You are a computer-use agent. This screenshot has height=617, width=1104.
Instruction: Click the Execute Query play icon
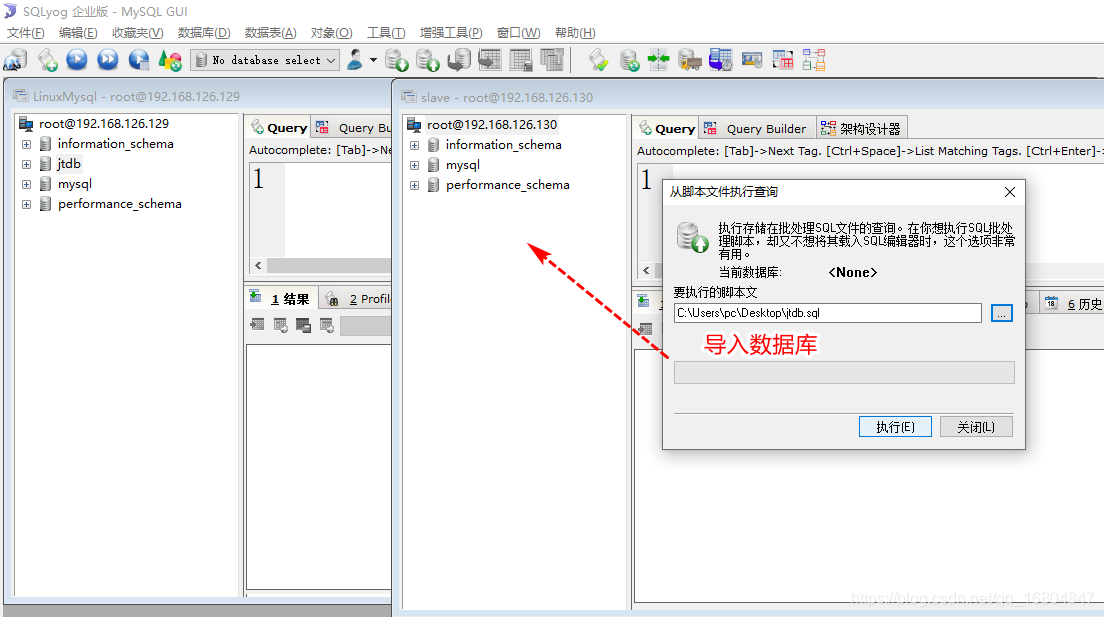pyautogui.click(x=77, y=60)
